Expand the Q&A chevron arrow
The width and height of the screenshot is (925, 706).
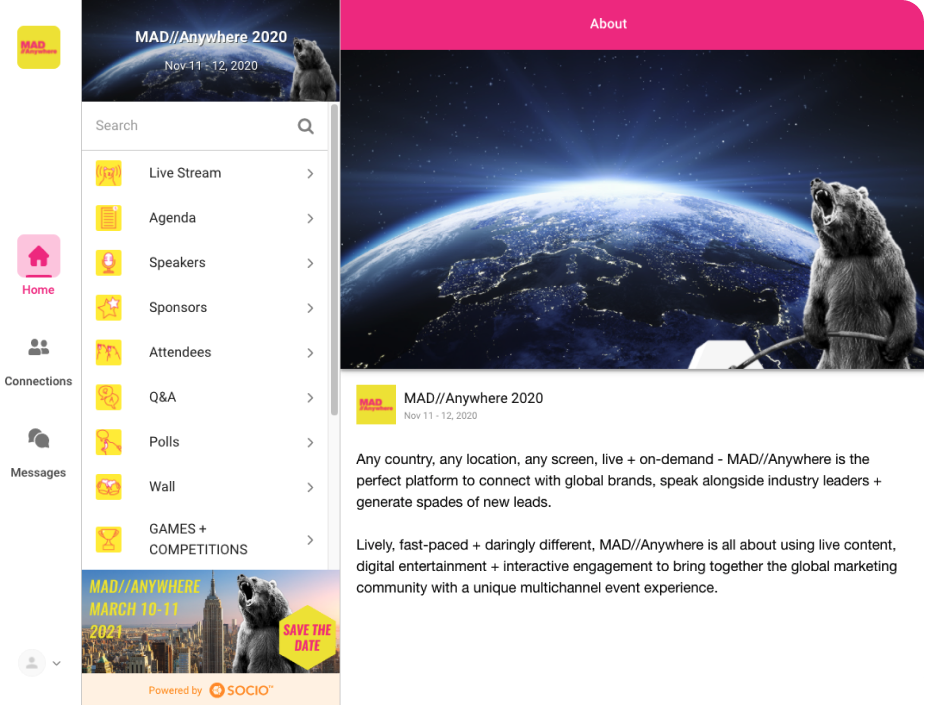(310, 398)
